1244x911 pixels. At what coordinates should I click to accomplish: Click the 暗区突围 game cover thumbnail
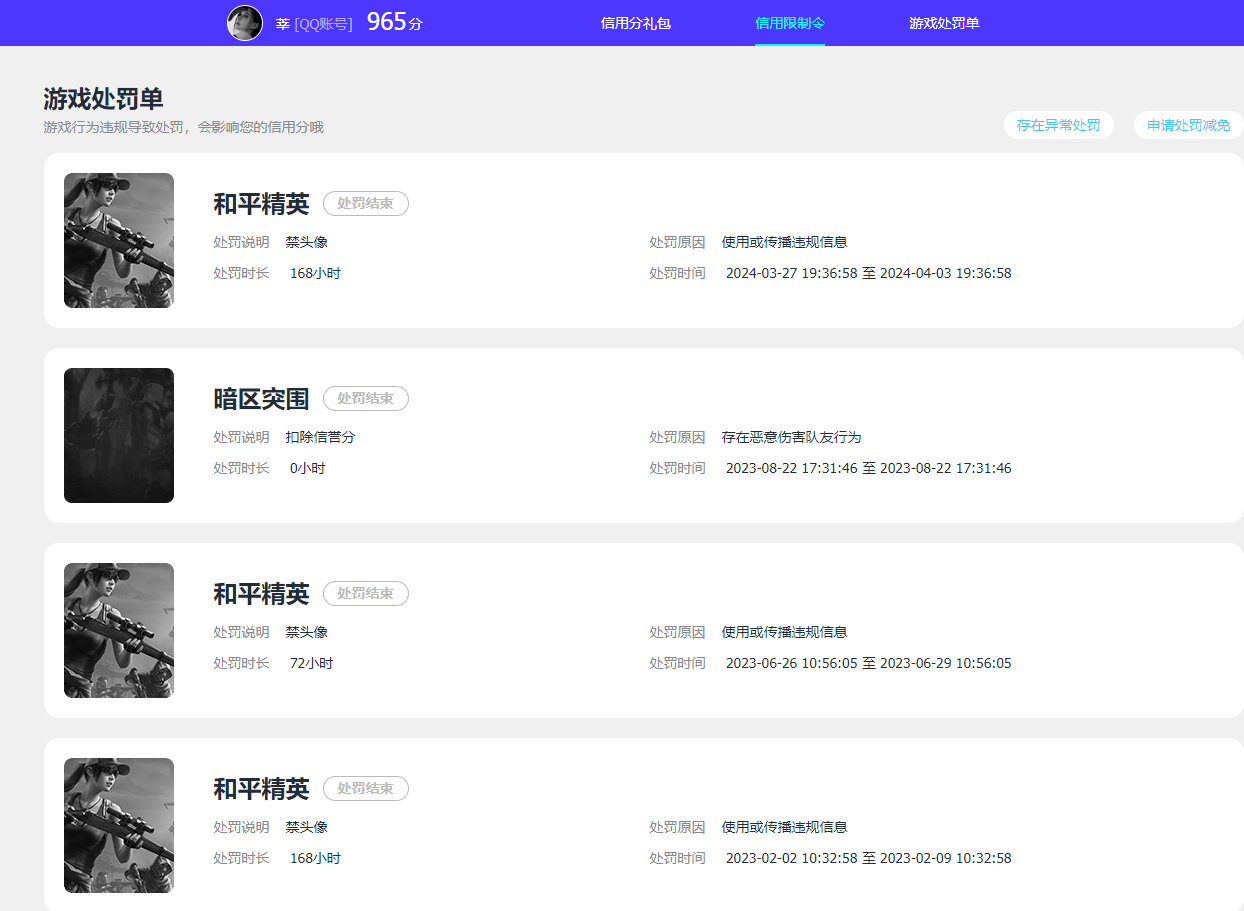tap(119, 435)
